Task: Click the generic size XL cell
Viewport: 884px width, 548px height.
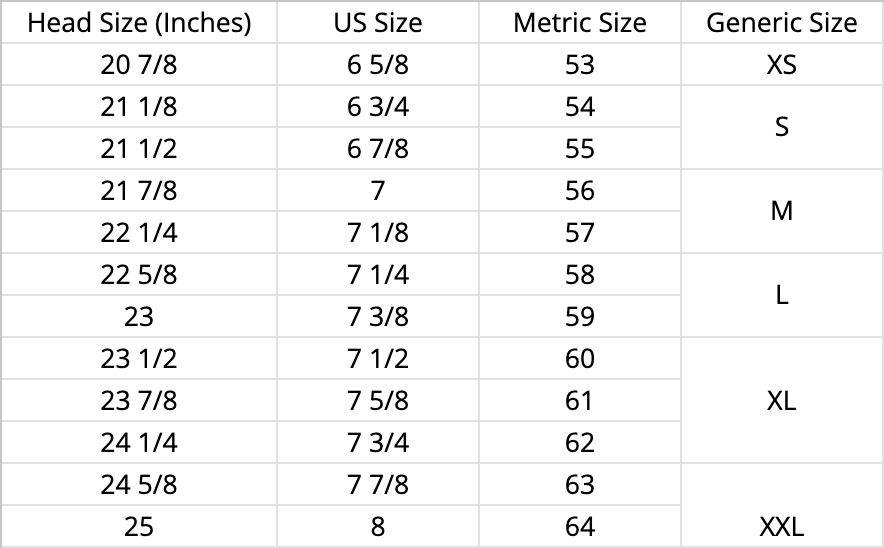Action: coord(782,401)
